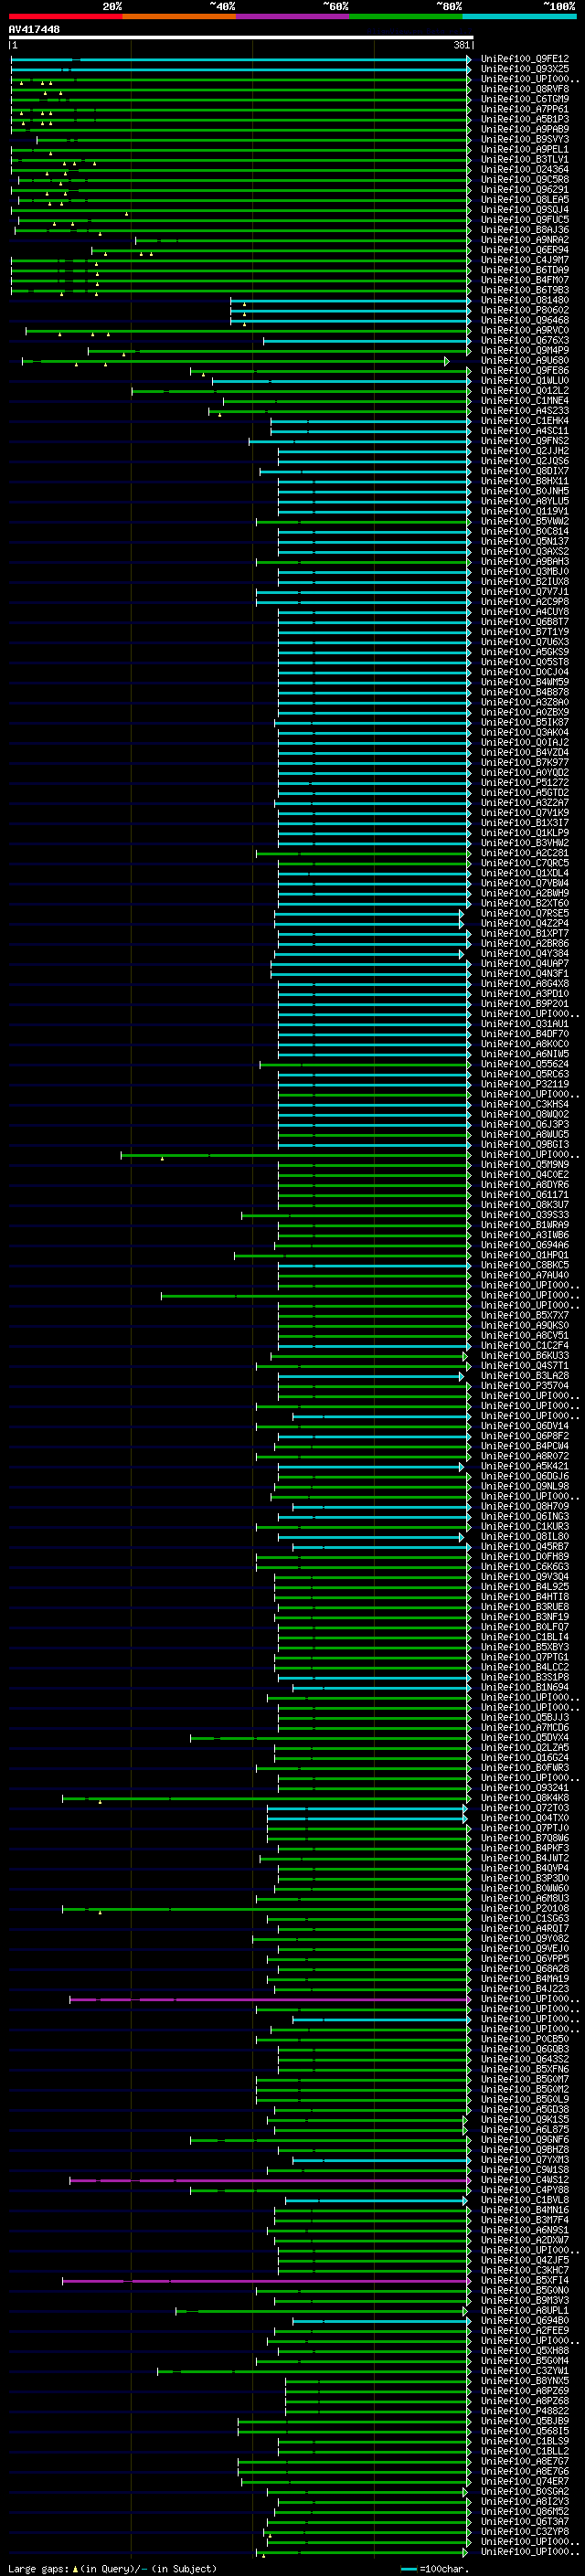
Task: Click the UniRef100_C3ZYP8 label
Action: (525, 2532)
